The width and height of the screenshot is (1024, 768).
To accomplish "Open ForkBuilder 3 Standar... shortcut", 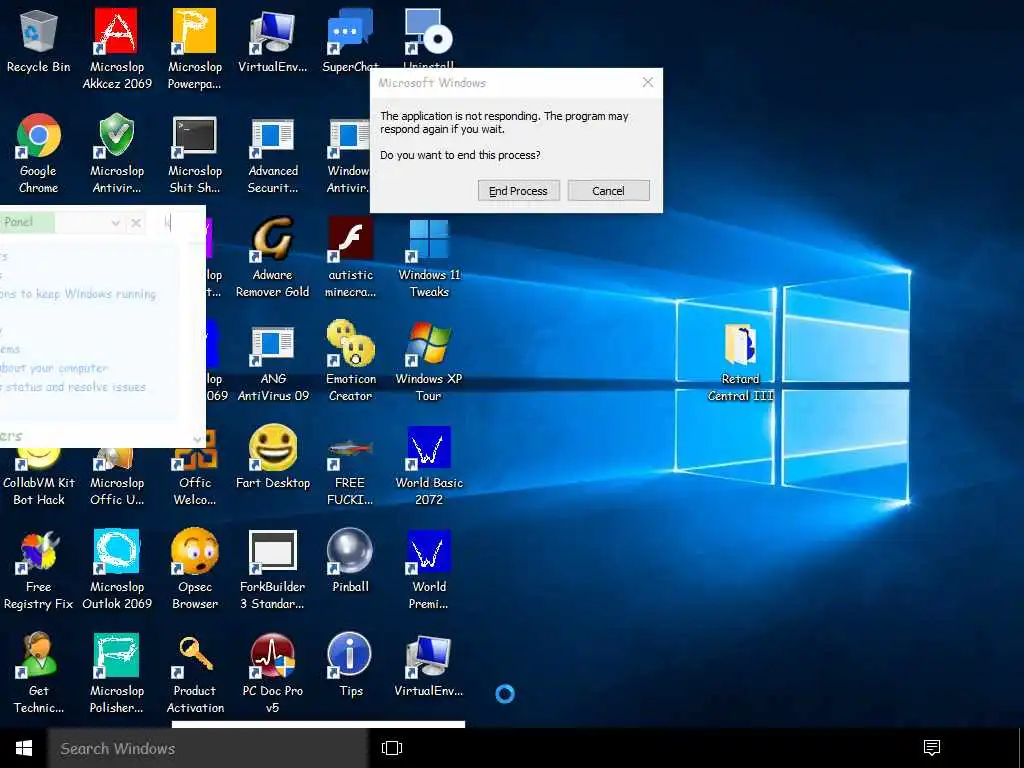I will (x=272, y=569).
